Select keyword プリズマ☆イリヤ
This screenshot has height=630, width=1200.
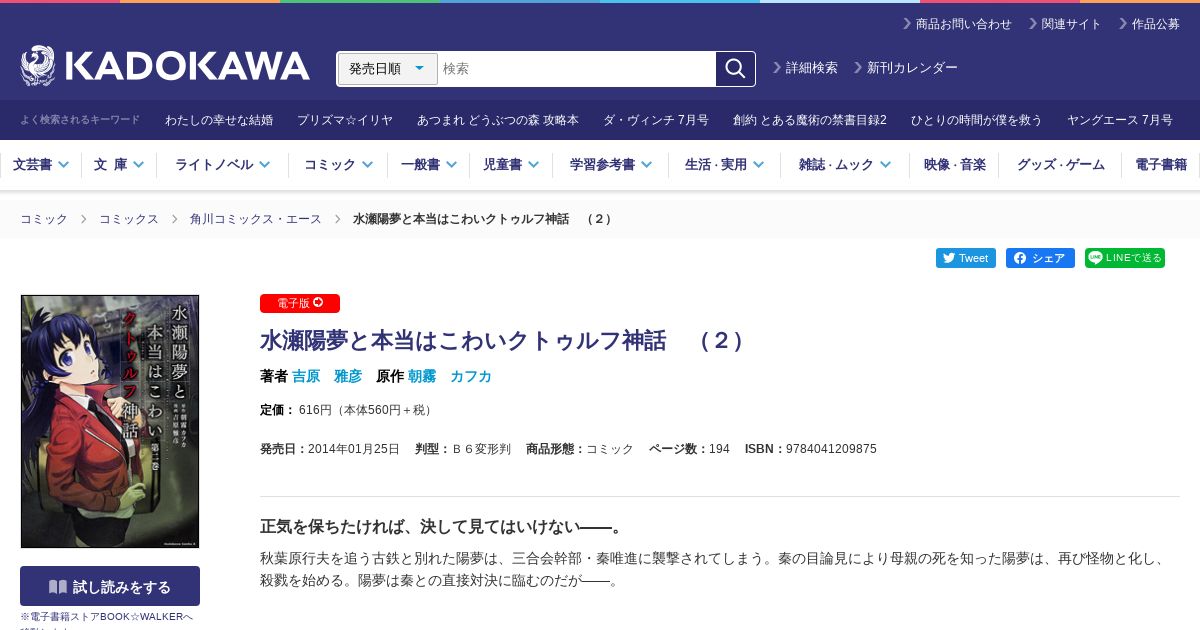345,120
